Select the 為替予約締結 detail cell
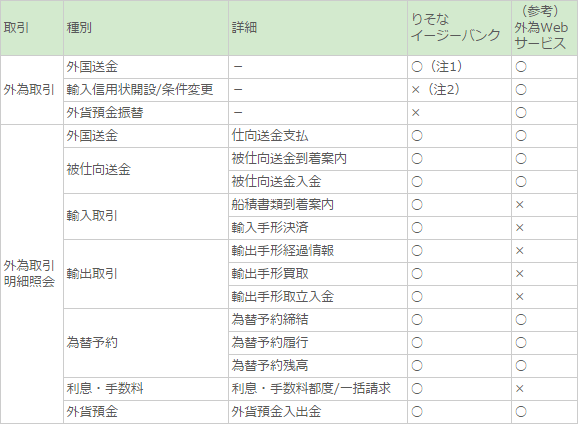Screen dimensions: 578x424 coord(318,320)
